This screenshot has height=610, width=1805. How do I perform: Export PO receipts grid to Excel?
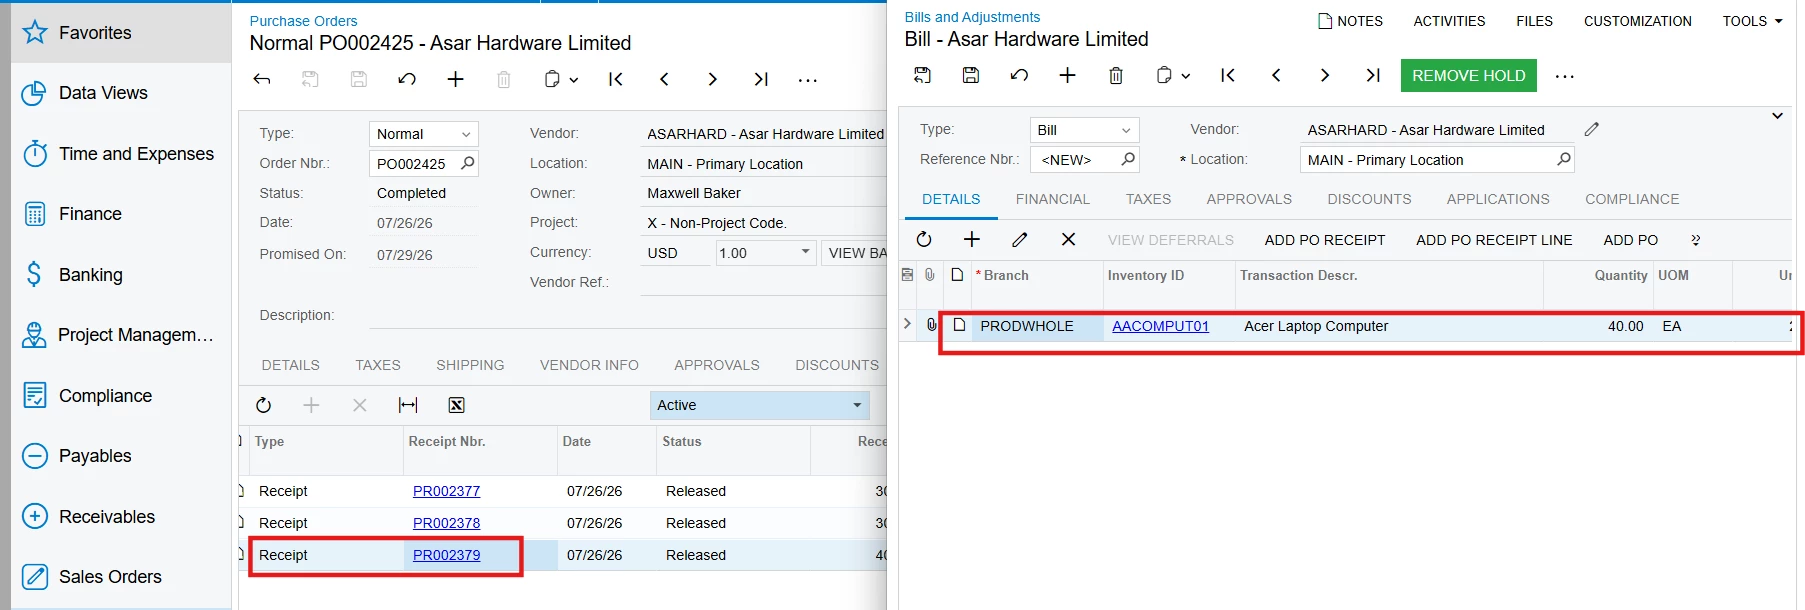coord(456,405)
